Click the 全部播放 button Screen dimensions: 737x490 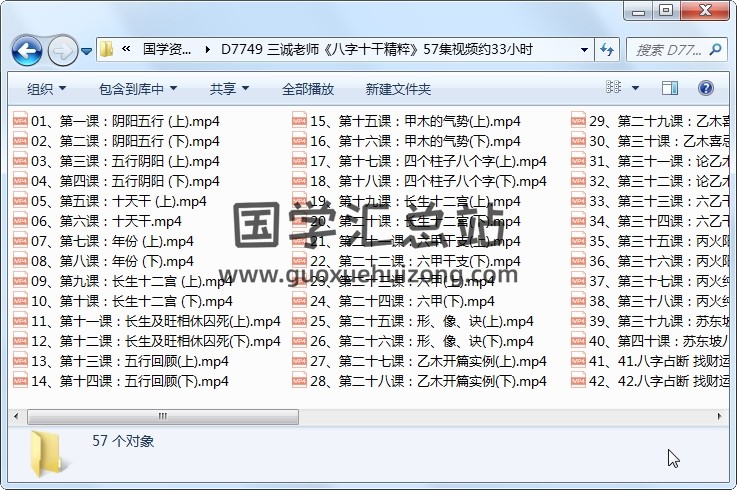(x=308, y=88)
